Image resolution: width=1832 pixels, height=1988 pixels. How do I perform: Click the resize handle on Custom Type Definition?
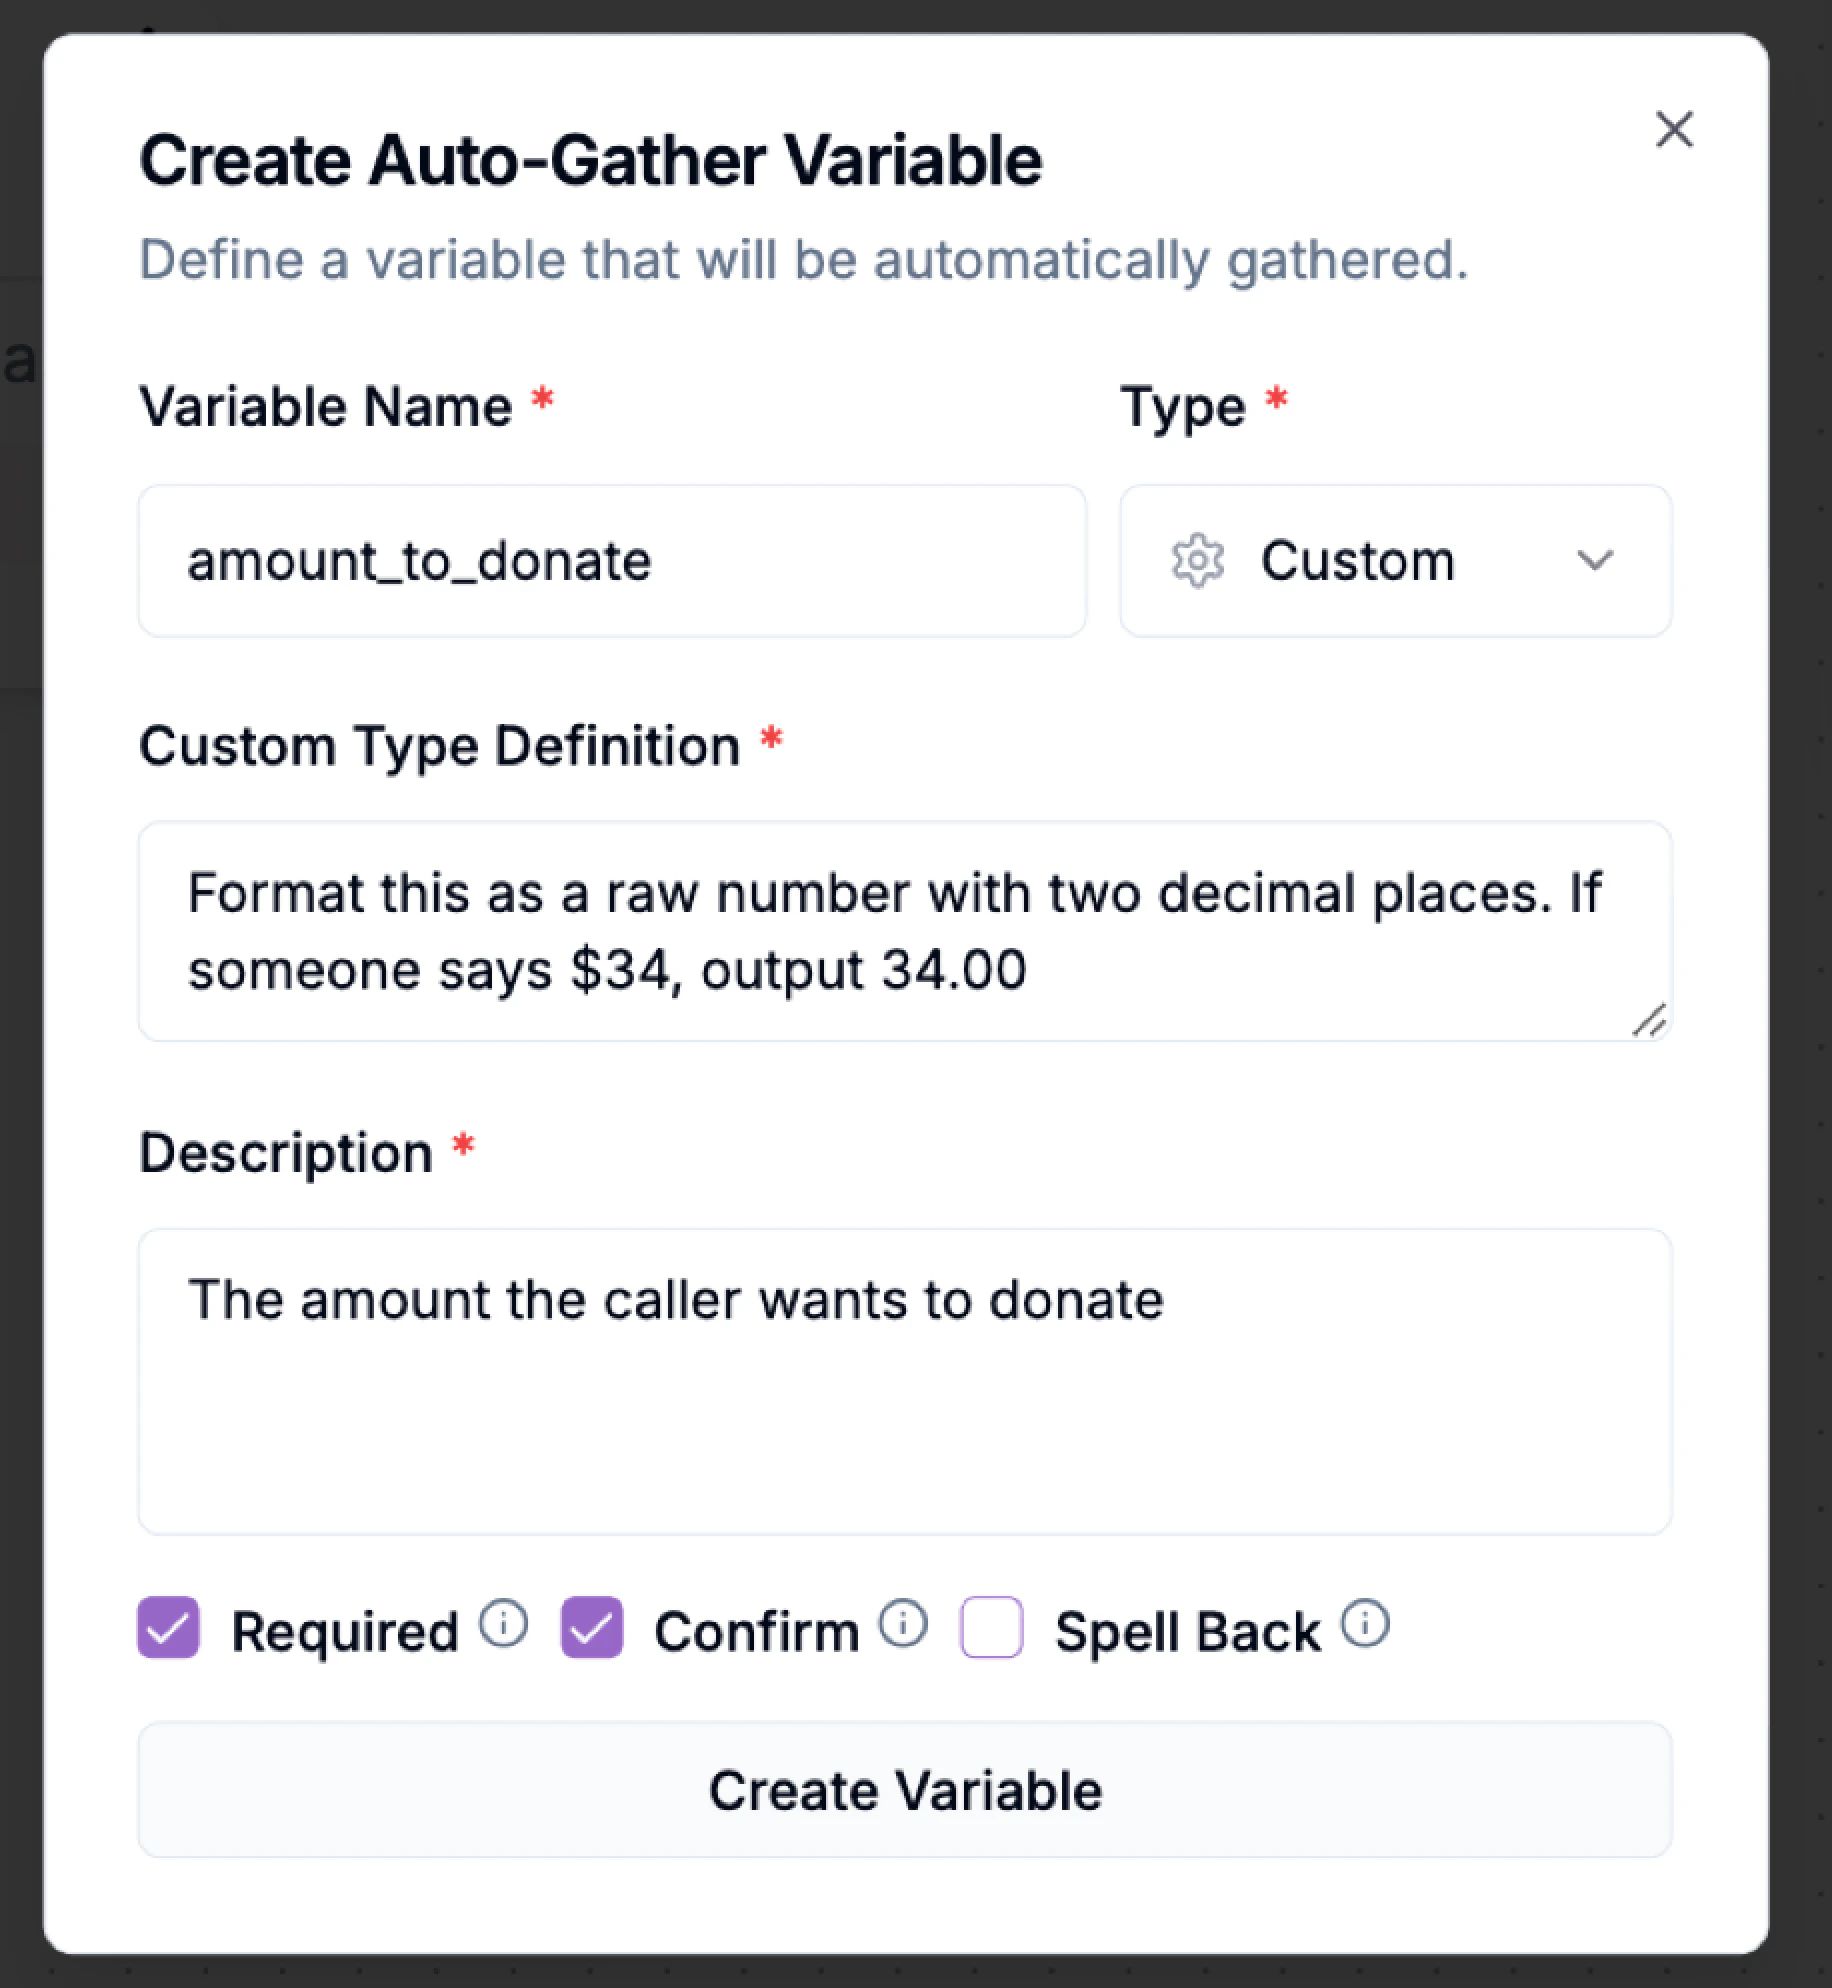click(x=1650, y=1020)
